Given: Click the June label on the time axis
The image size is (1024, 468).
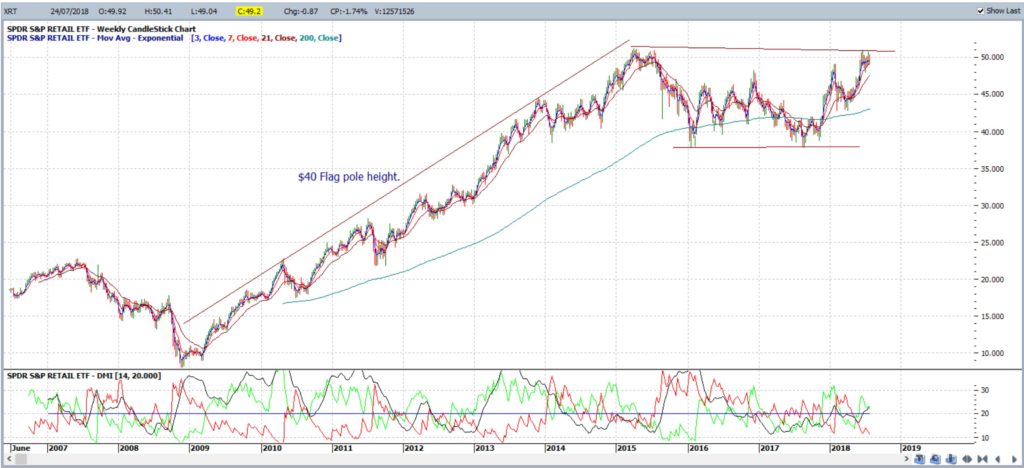Looking at the screenshot, I should [22, 448].
